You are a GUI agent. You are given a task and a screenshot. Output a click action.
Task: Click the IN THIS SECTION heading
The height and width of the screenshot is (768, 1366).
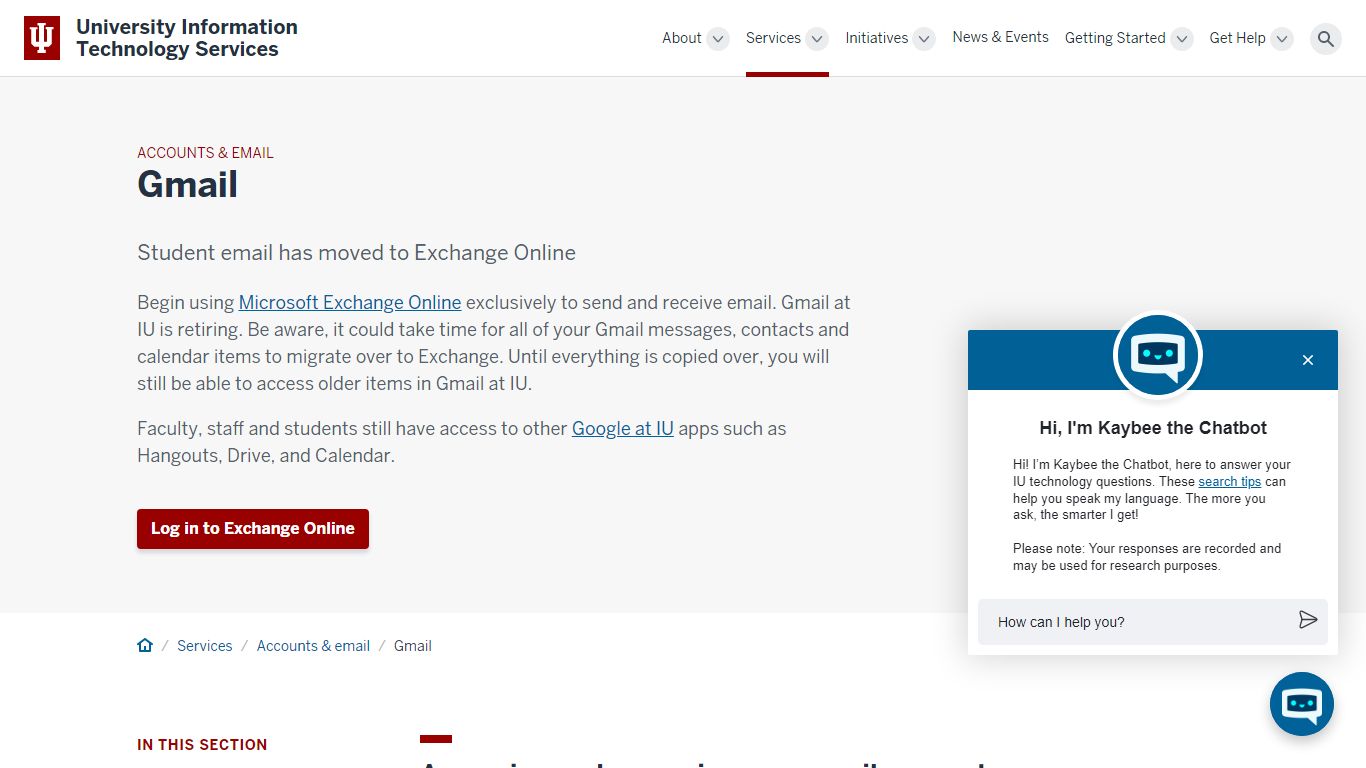tap(202, 745)
